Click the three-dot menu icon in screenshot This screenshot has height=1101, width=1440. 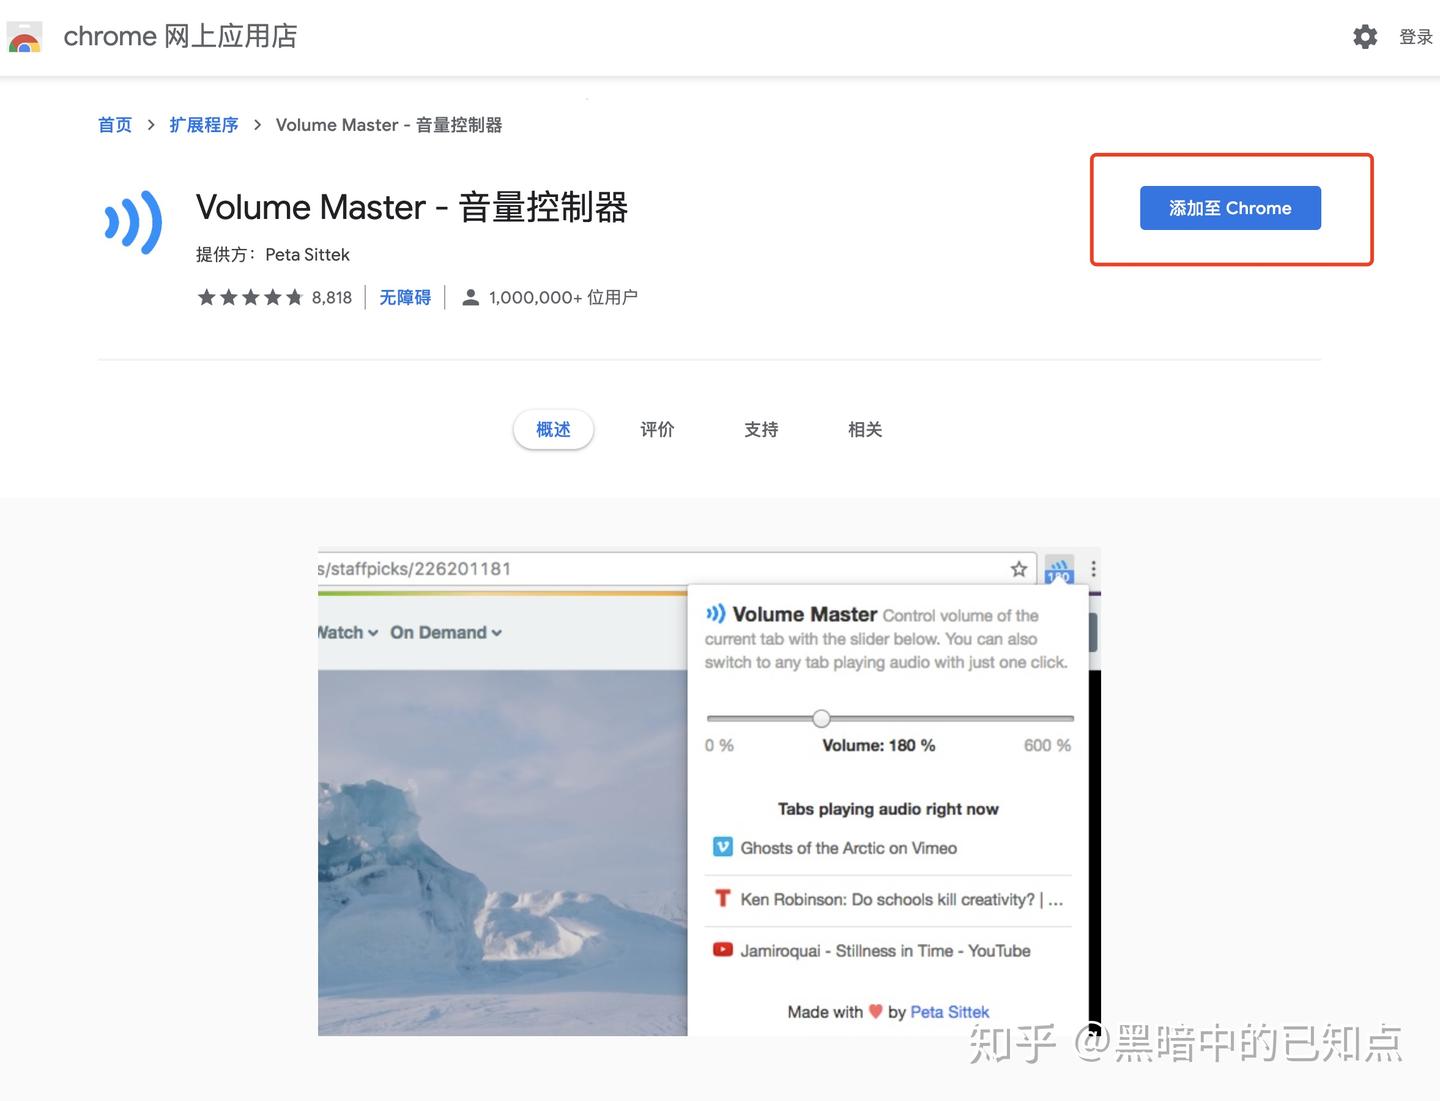(x=1093, y=569)
